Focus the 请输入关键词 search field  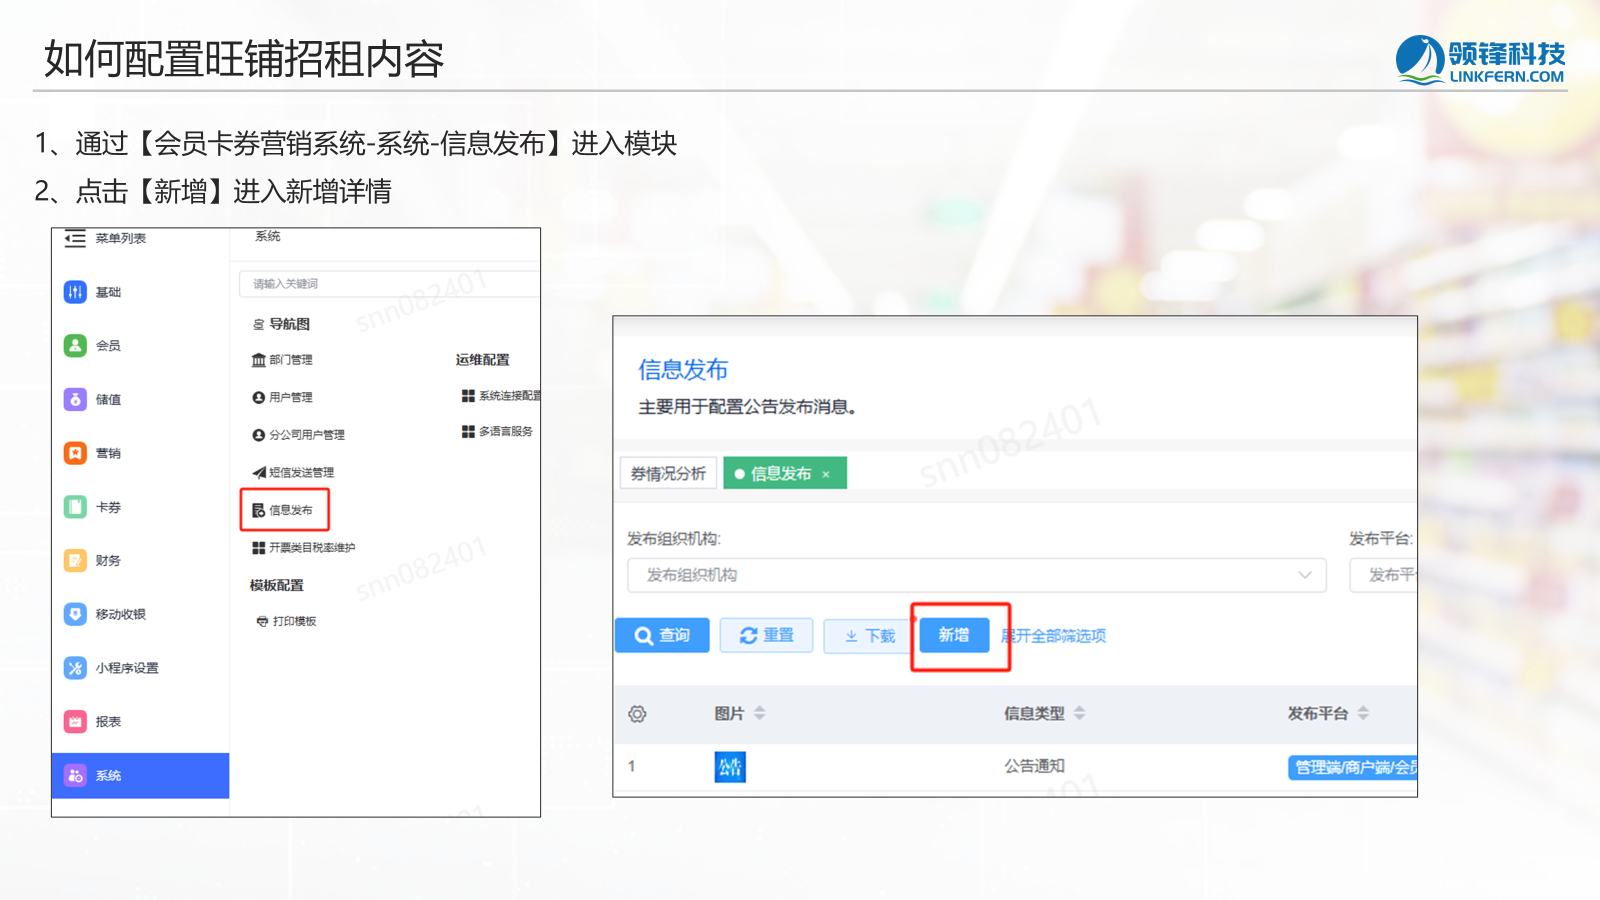(389, 284)
